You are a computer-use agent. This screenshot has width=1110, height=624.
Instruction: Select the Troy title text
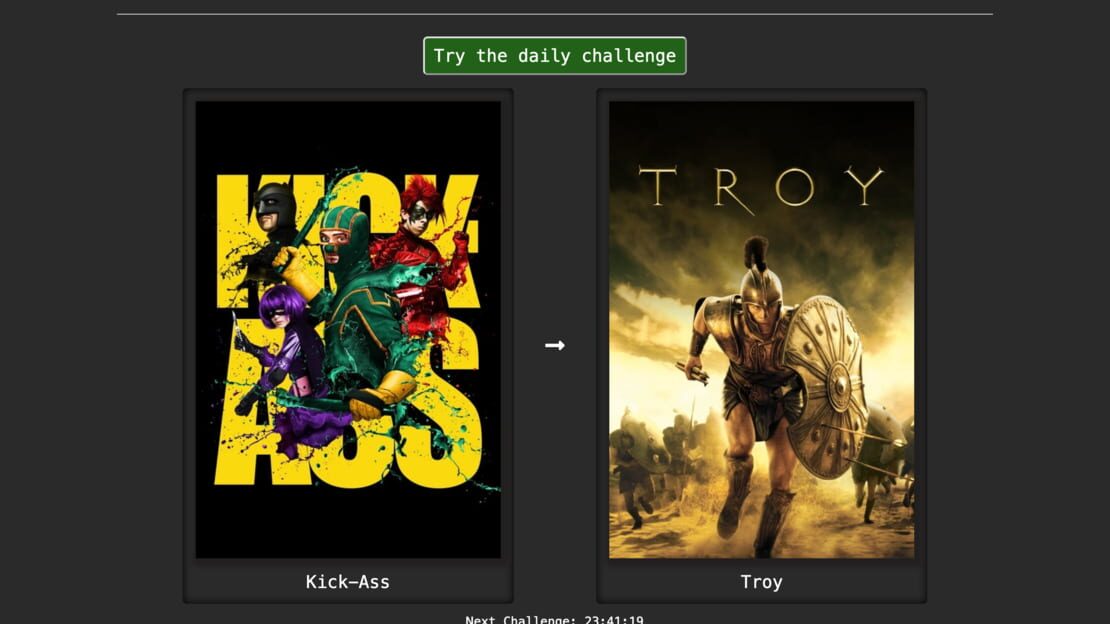[762, 582]
